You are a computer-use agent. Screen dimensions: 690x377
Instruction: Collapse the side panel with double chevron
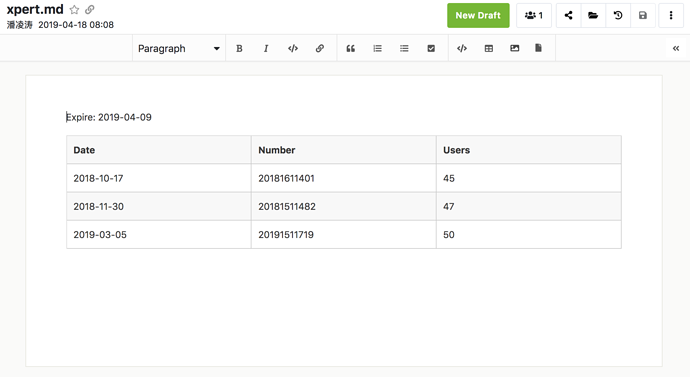tap(676, 48)
